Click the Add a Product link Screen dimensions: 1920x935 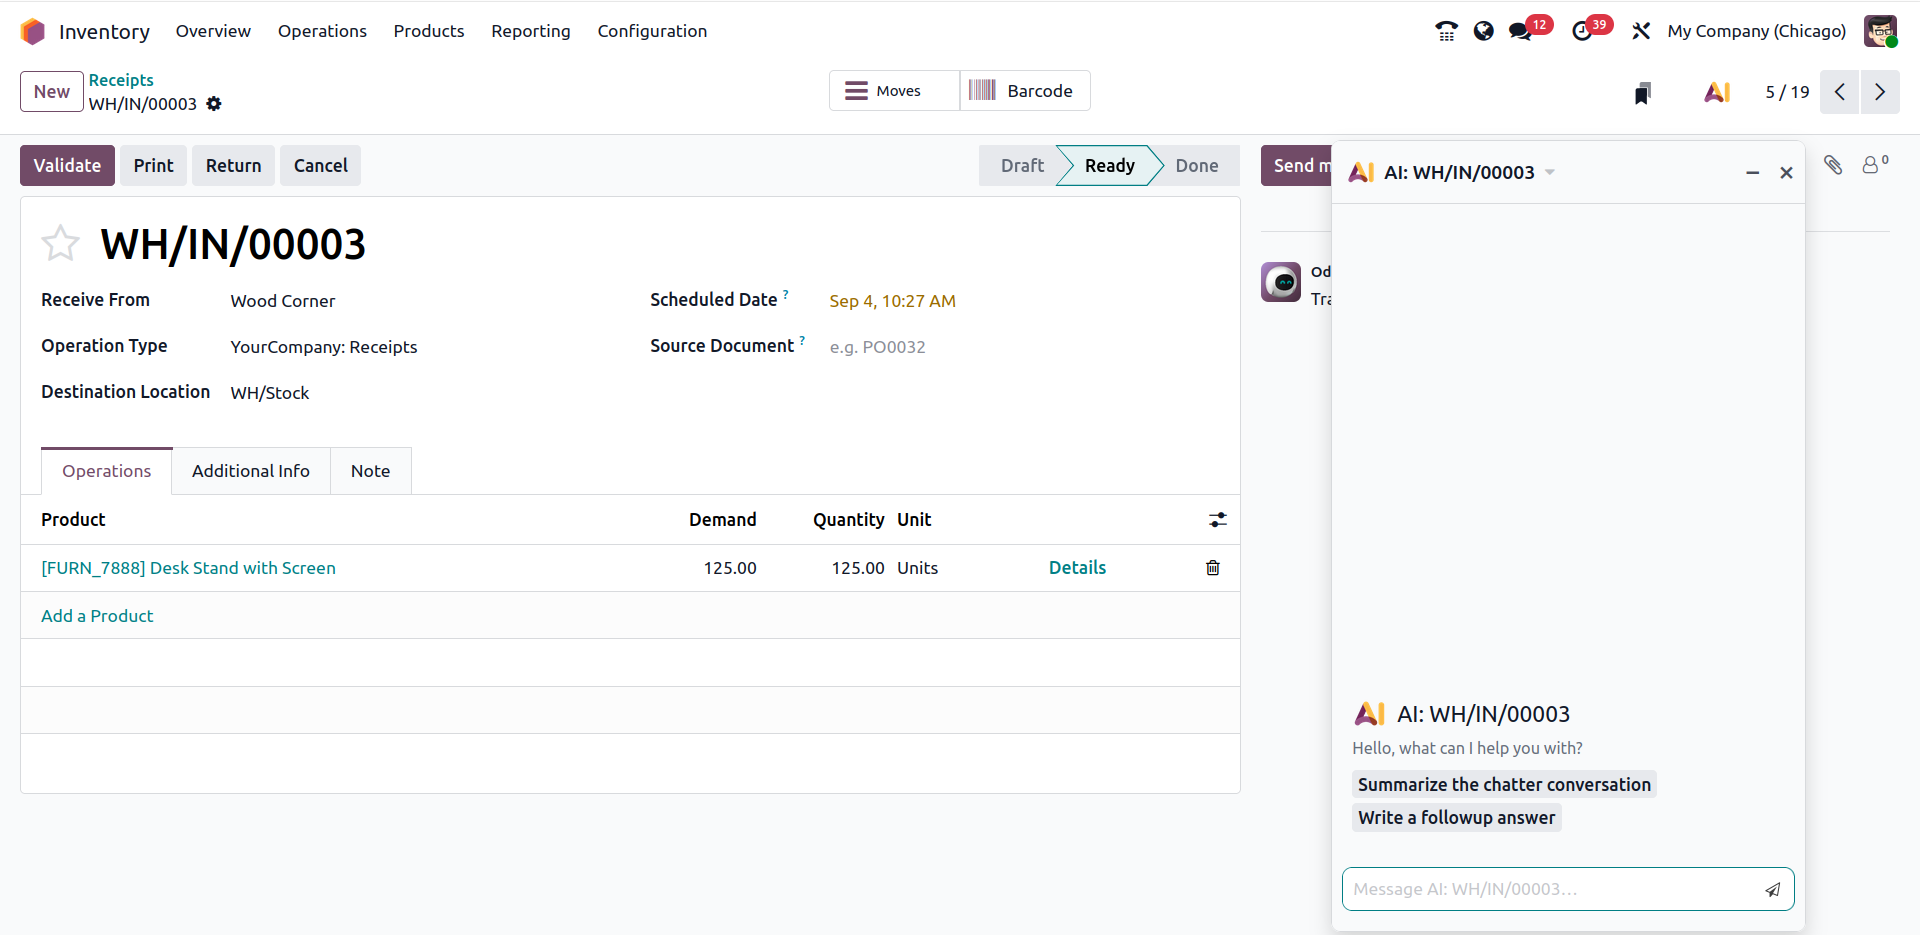97,616
